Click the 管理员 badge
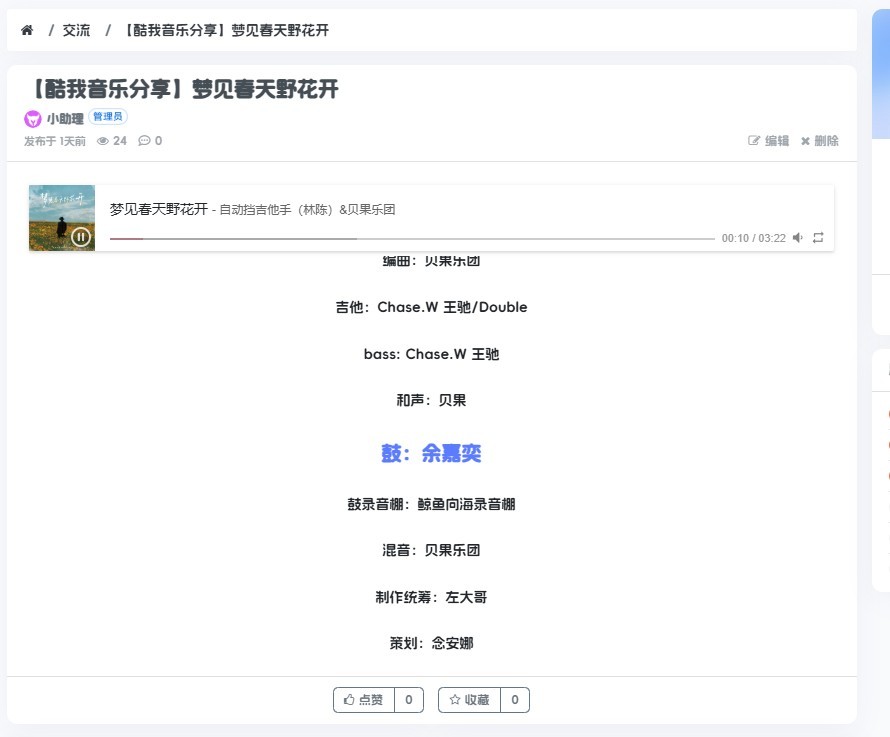 (108, 117)
